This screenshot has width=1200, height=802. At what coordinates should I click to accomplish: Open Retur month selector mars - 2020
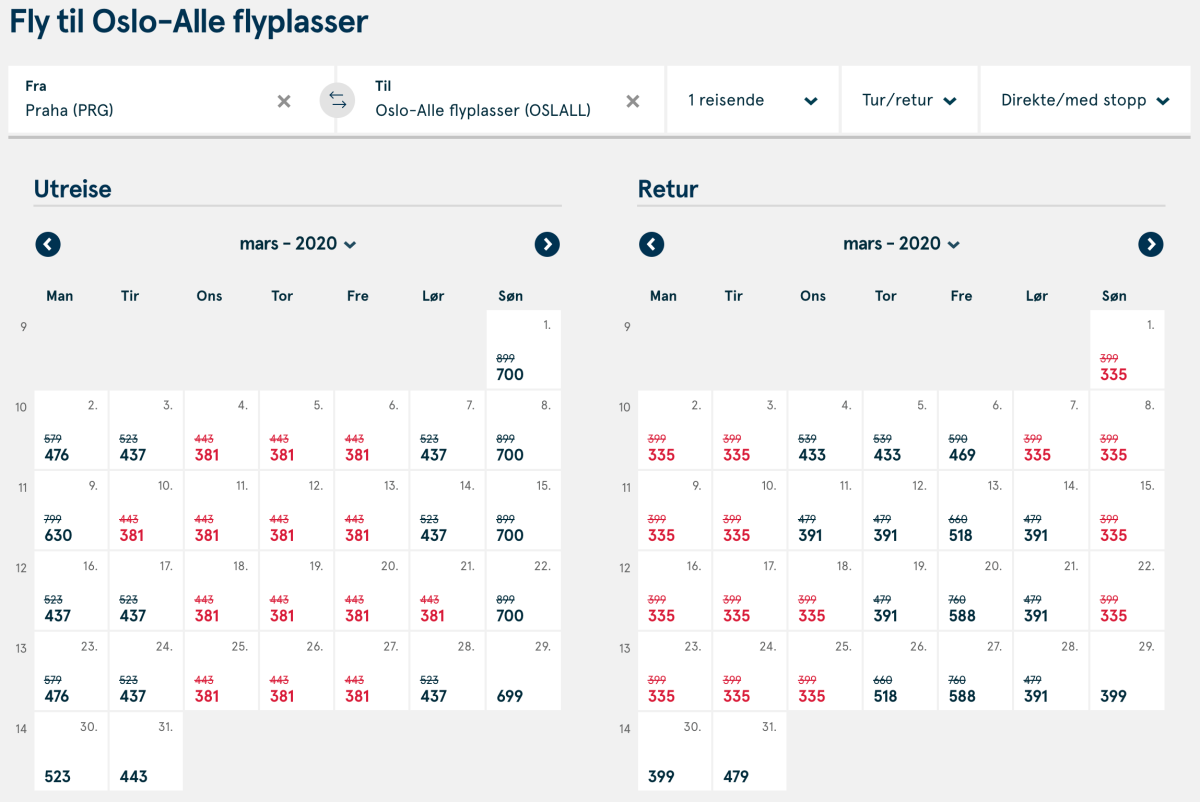click(901, 244)
